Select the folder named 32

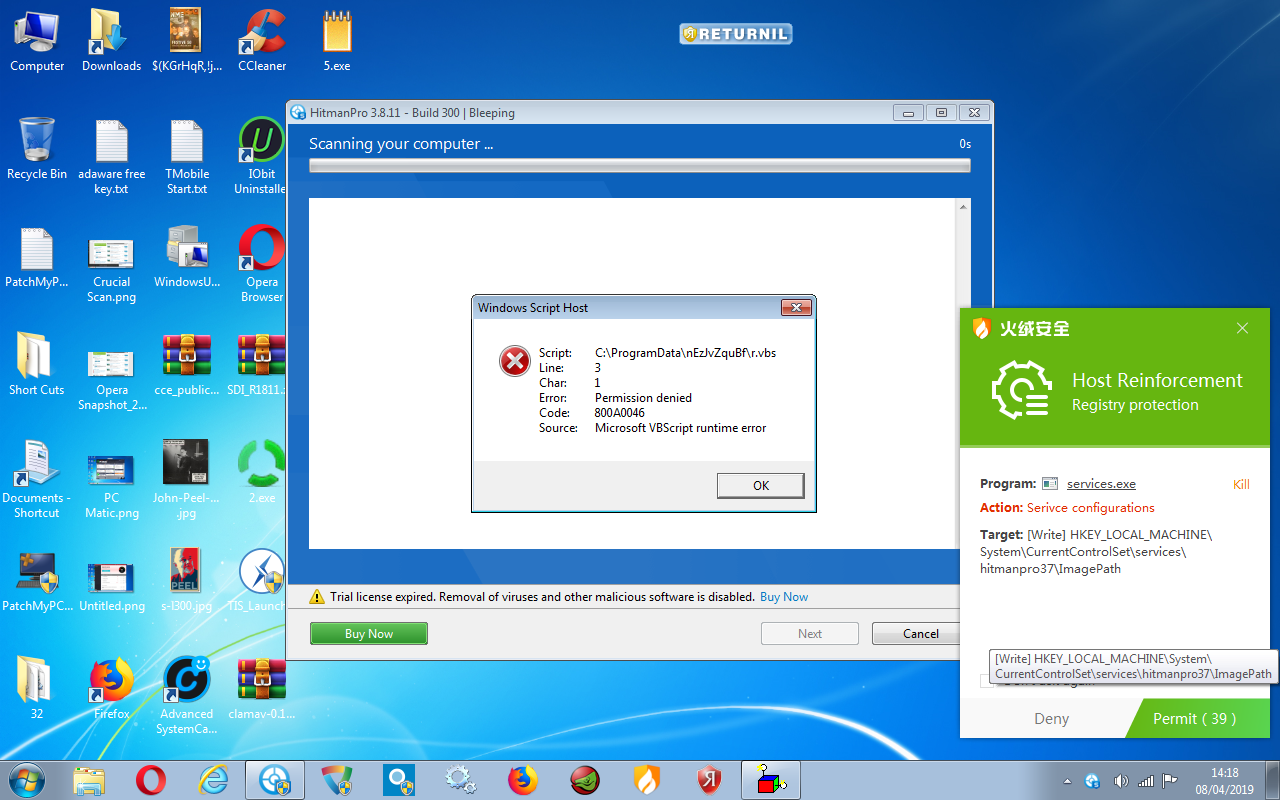37,688
